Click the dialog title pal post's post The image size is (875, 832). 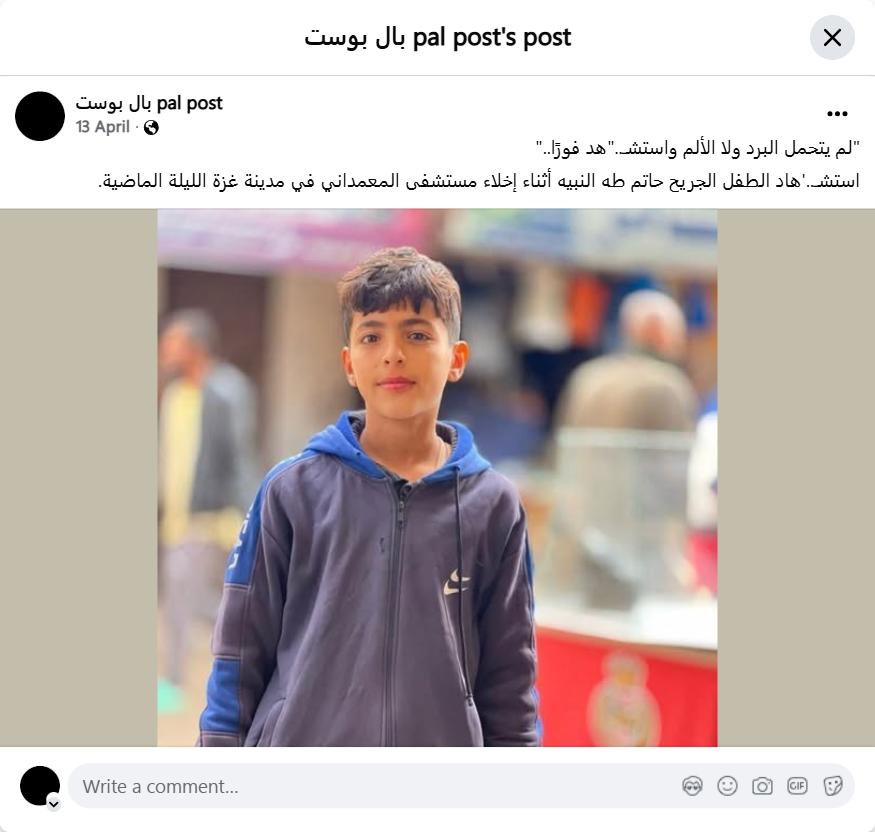[438, 37]
